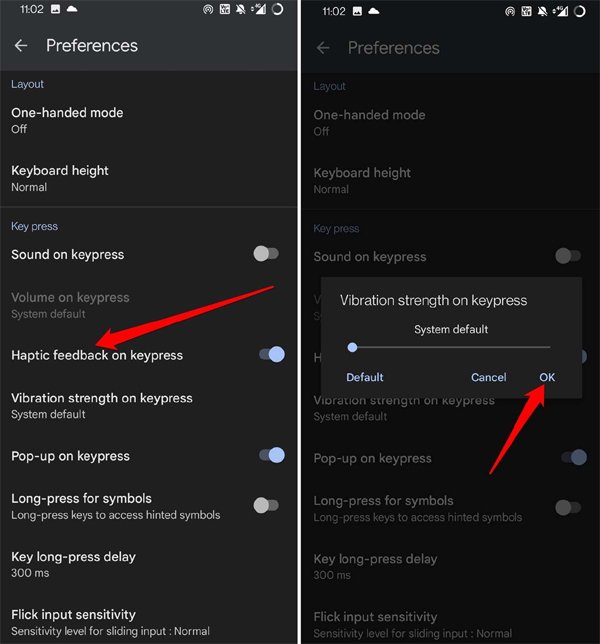The height and width of the screenshot is (644, 600).
Task: Toggle Long-press for symbols on
Action: point(266,505)
